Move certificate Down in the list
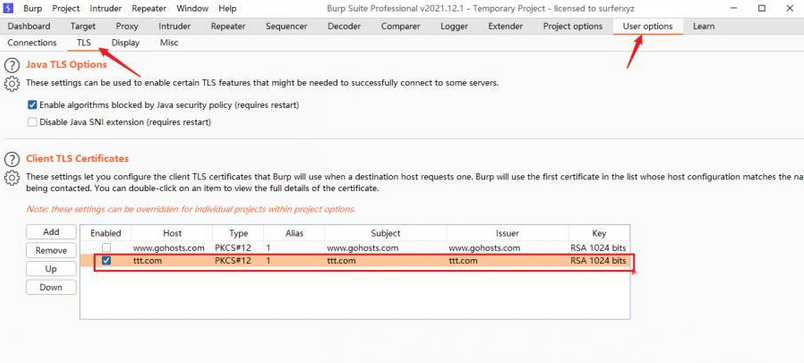This screenshot has height=363, width=804. 51,287
